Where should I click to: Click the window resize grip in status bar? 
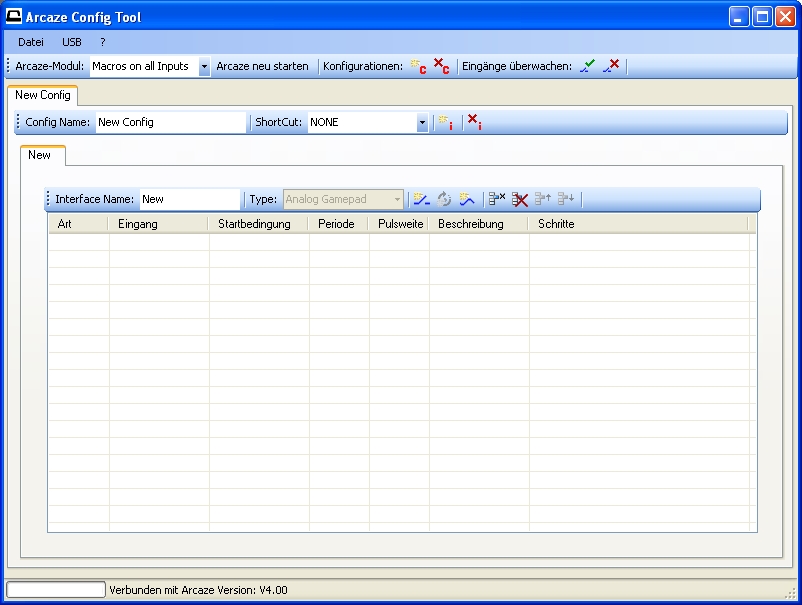click(791, 592)
